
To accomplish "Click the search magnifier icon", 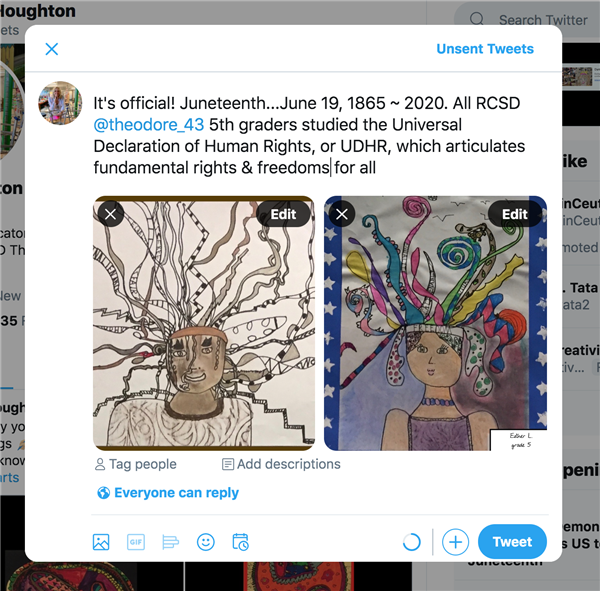I will (477, 19).
